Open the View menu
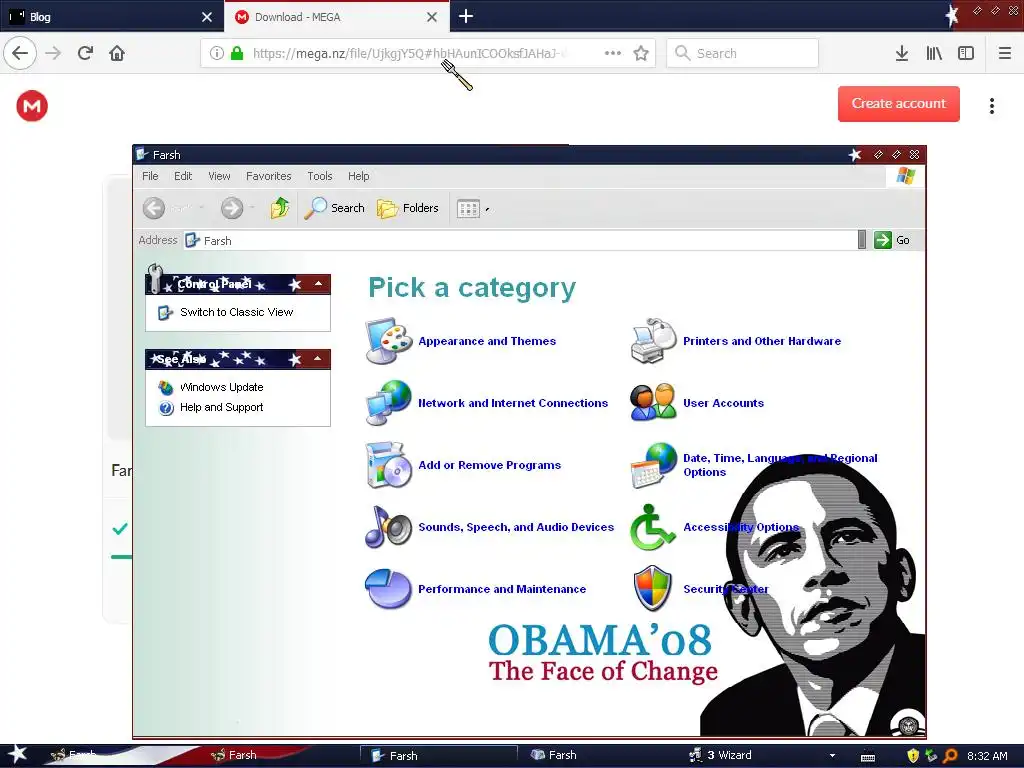 [x=219, y=176]
